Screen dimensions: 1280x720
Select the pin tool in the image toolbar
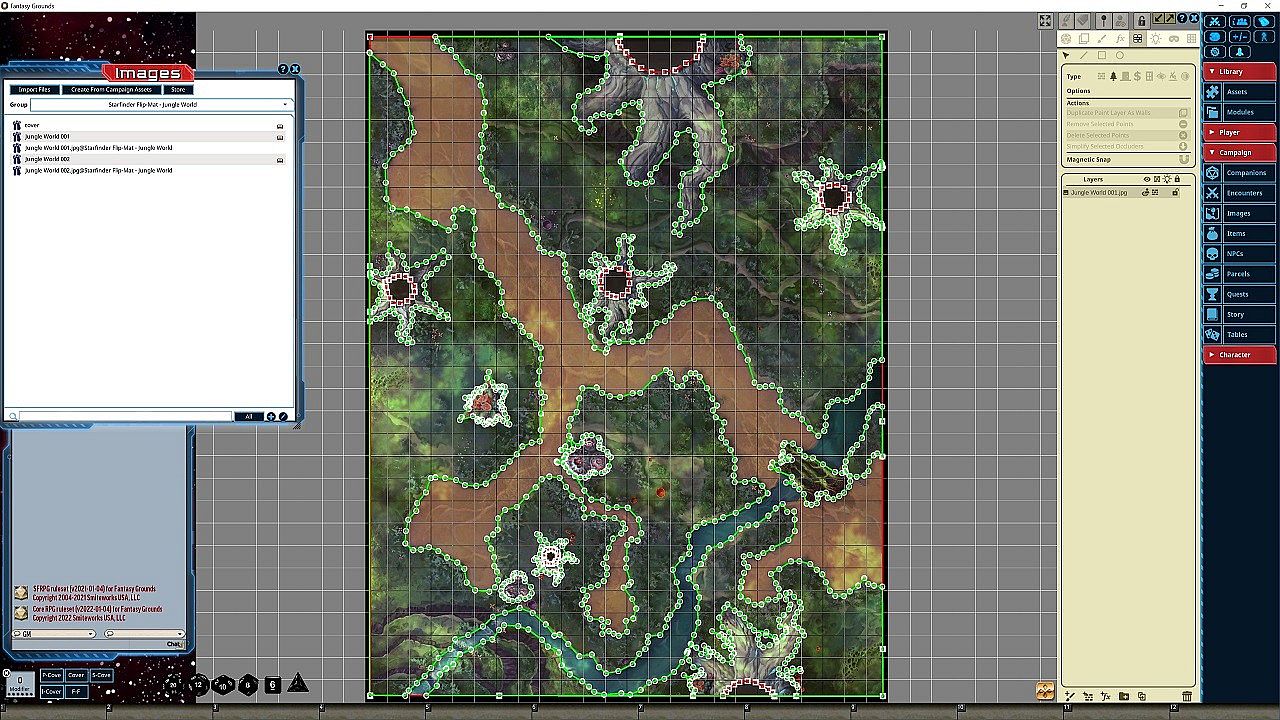pyautogui.click(x=1103, y=21)
